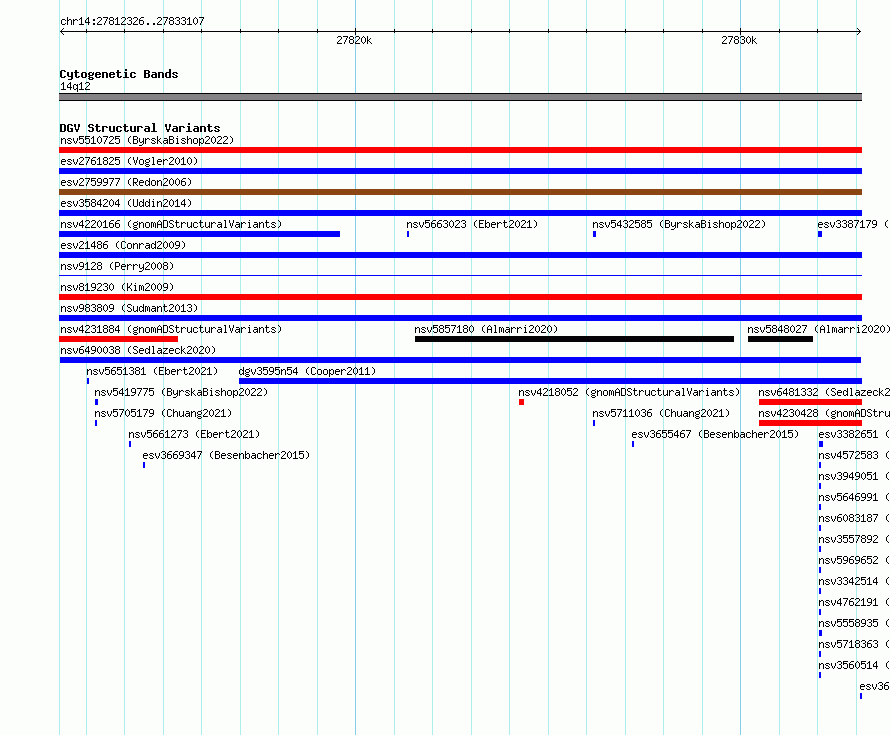Select the nsv5718363 variant label
The width and height of the screenshot is (890, 735).
pyautogui.click(x=854, y=644)
